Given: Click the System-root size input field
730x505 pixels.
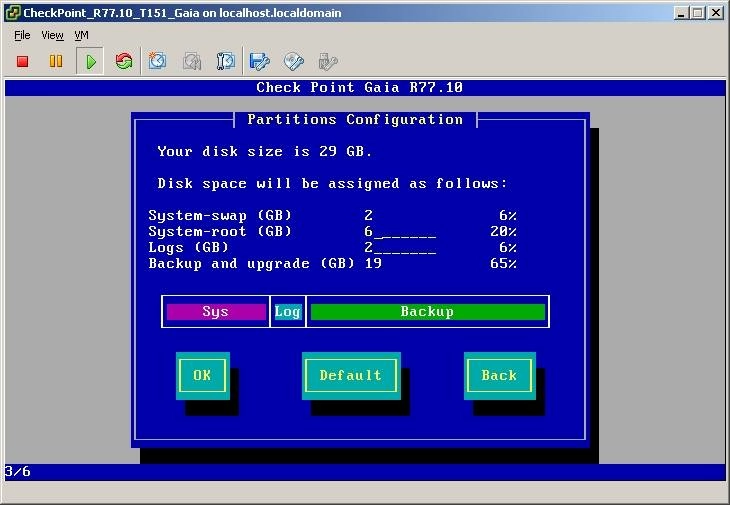Looking at the screenshot, I should (x=400, y=231).
